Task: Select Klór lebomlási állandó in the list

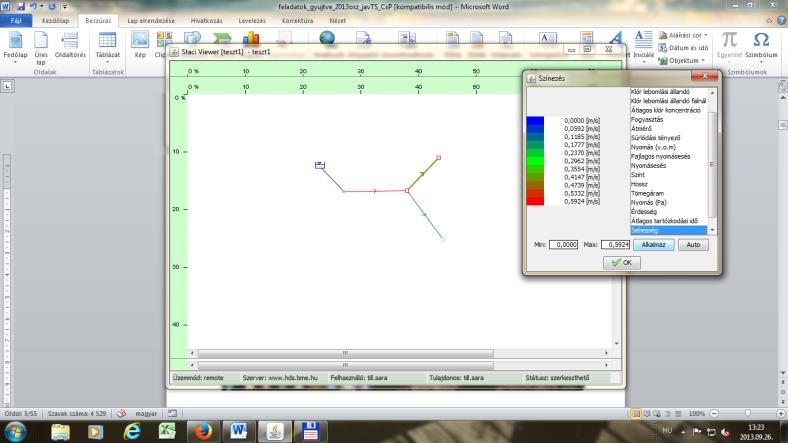Action: click(668, 92)
